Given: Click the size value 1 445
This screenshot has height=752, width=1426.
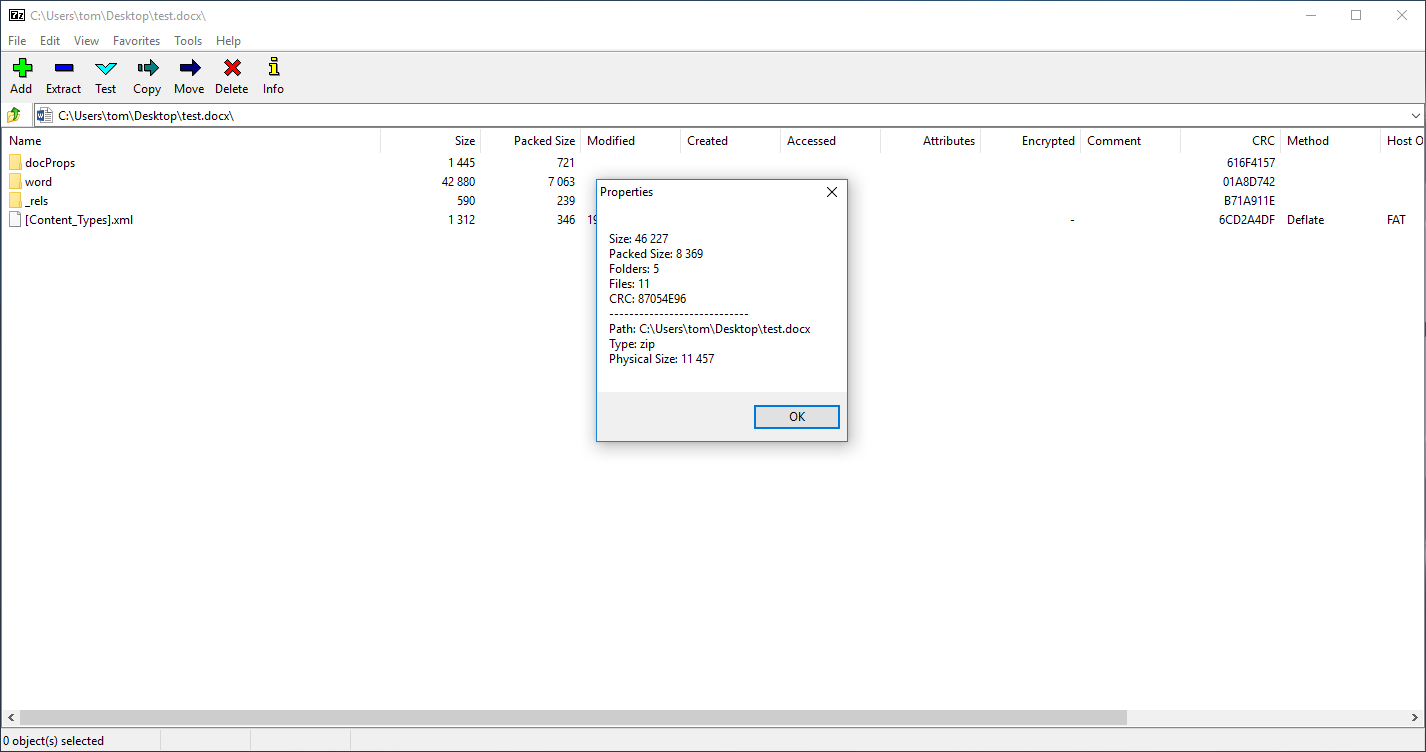Looking at the screenshot, I should (462, 162).
